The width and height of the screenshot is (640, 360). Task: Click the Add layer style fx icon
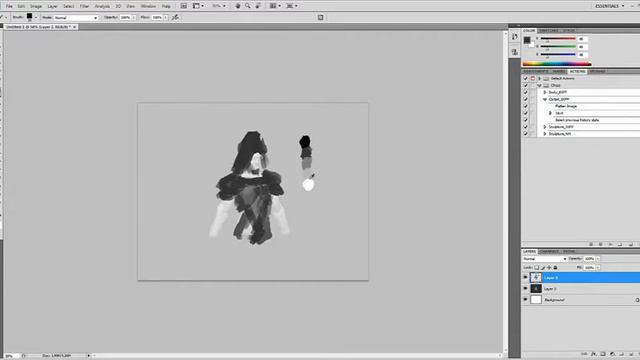click(x=593, y=354)
